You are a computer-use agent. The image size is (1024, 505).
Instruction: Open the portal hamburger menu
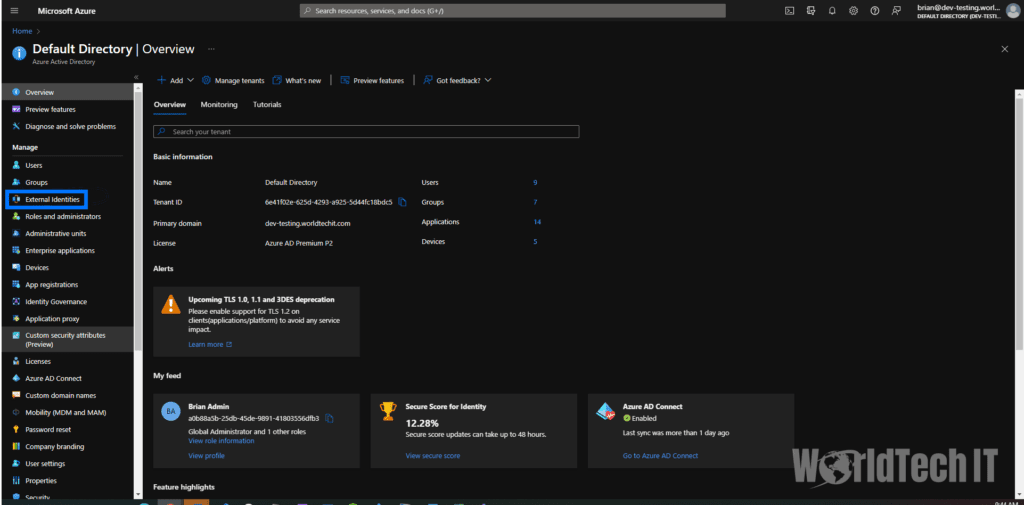pos(14,11)
